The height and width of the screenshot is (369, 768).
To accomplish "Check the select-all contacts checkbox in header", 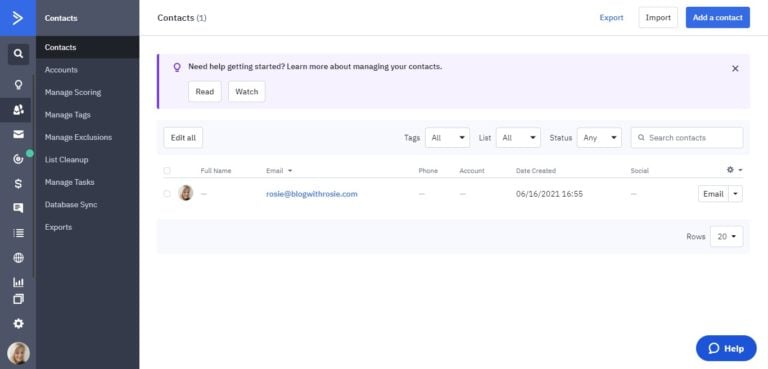I will tap(167, 171).
